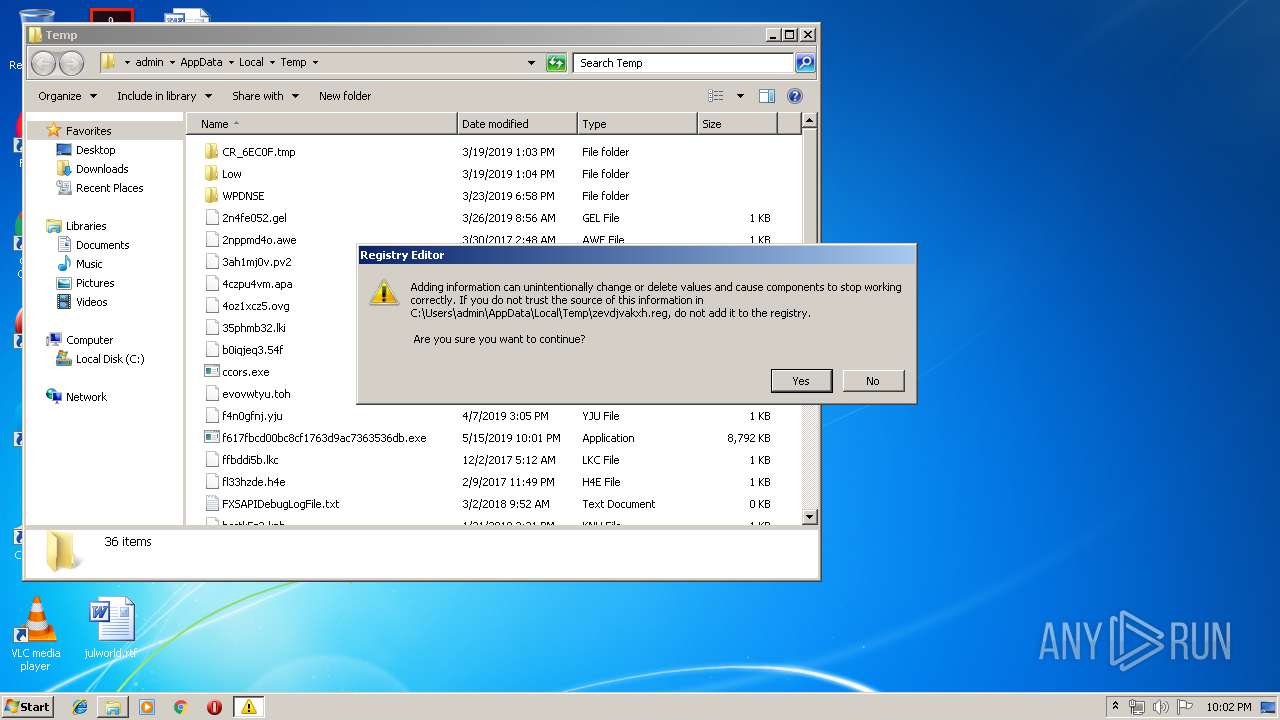The image size is (1280, 720).
Task: Expand the arrow after Local in address bar
Action: coord(271,62)
